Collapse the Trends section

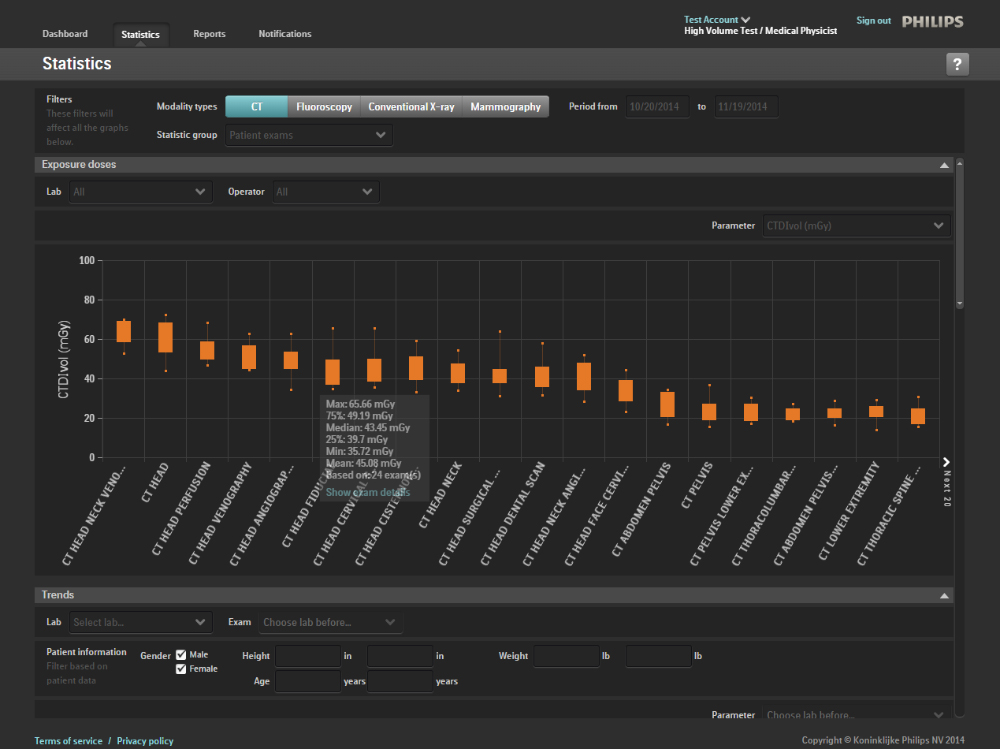click(943, 596)
